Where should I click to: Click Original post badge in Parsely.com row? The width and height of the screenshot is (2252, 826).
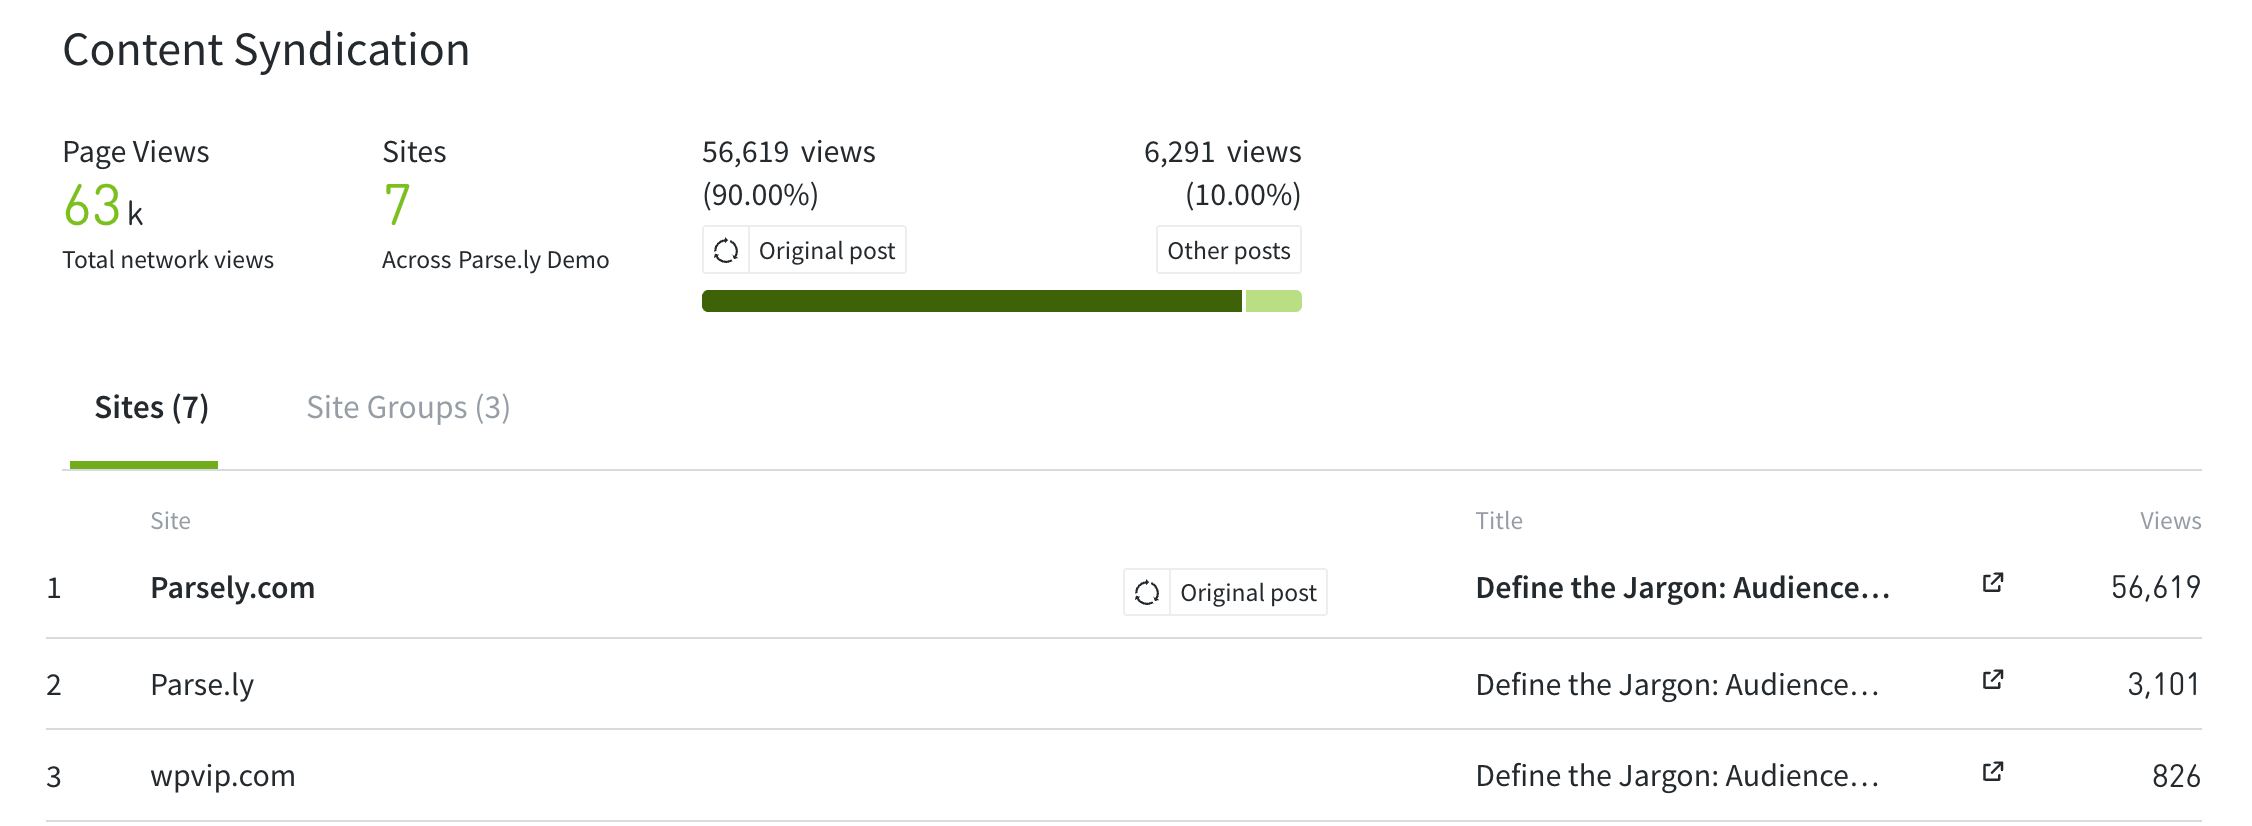[x=1247, y=593]
